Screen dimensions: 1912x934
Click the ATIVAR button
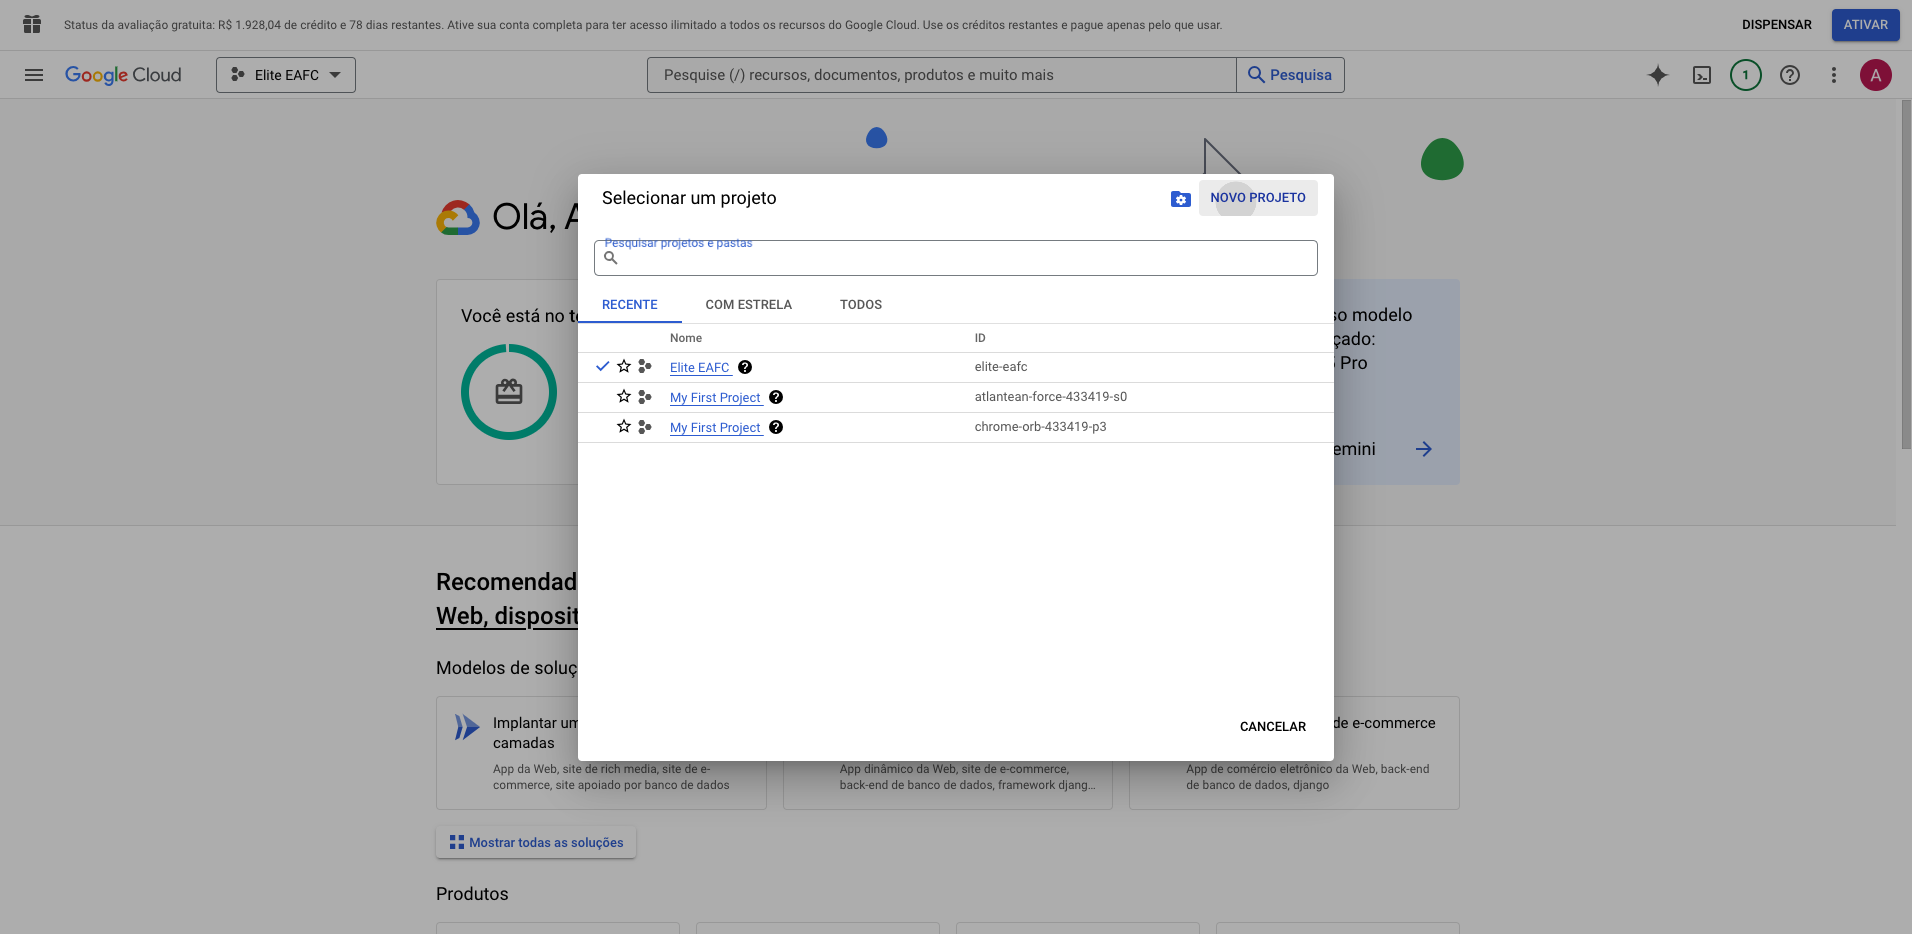tap(1866, 25)
